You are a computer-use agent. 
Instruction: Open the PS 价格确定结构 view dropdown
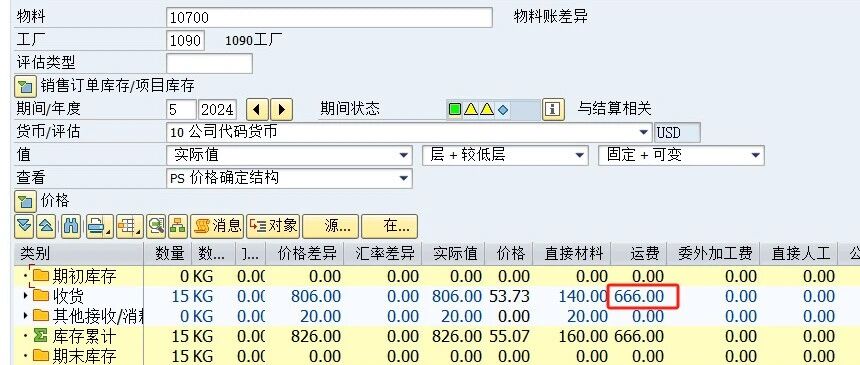point(405,178)
